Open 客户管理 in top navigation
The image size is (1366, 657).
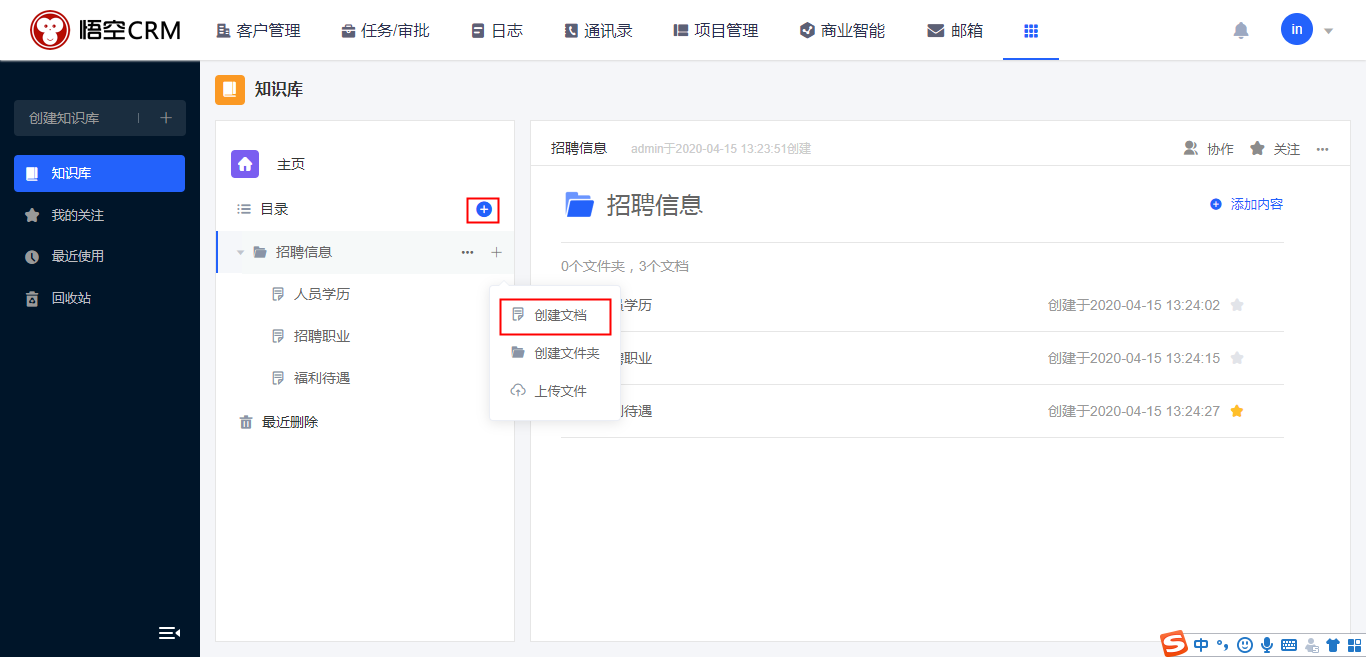tap(258, 31)
